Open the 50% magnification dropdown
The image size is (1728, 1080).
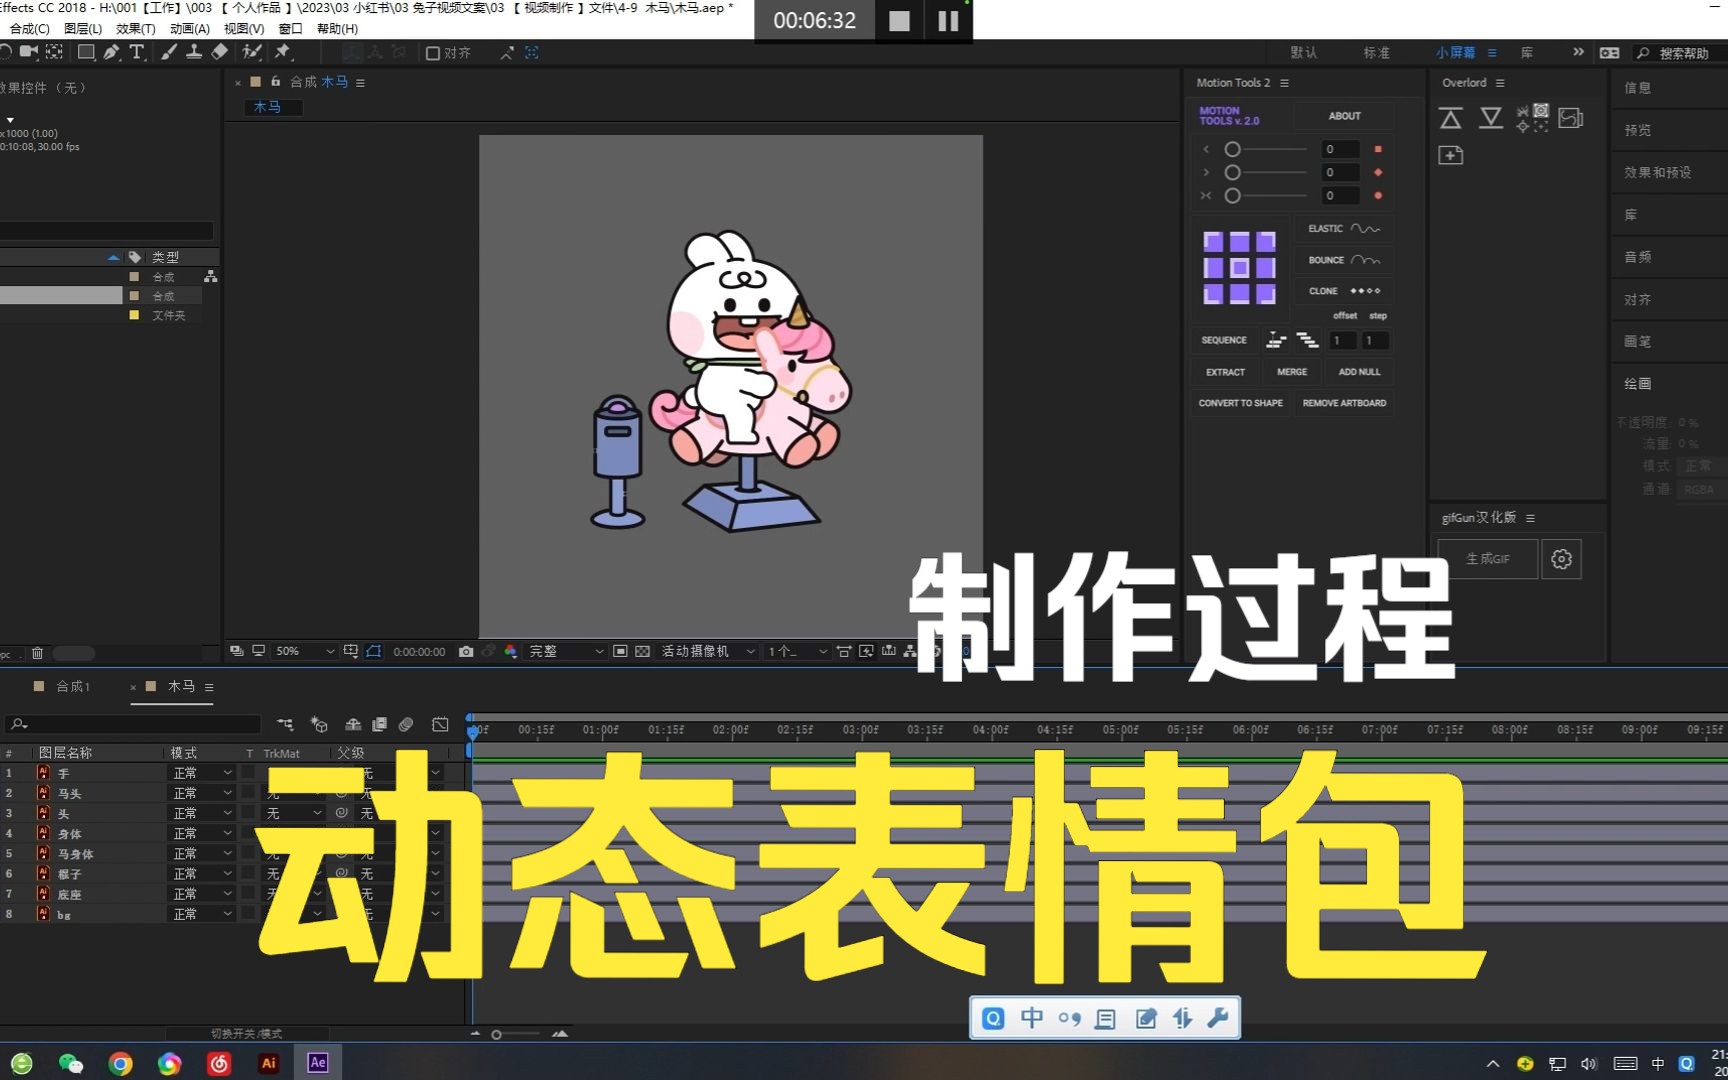click(305, 651)
